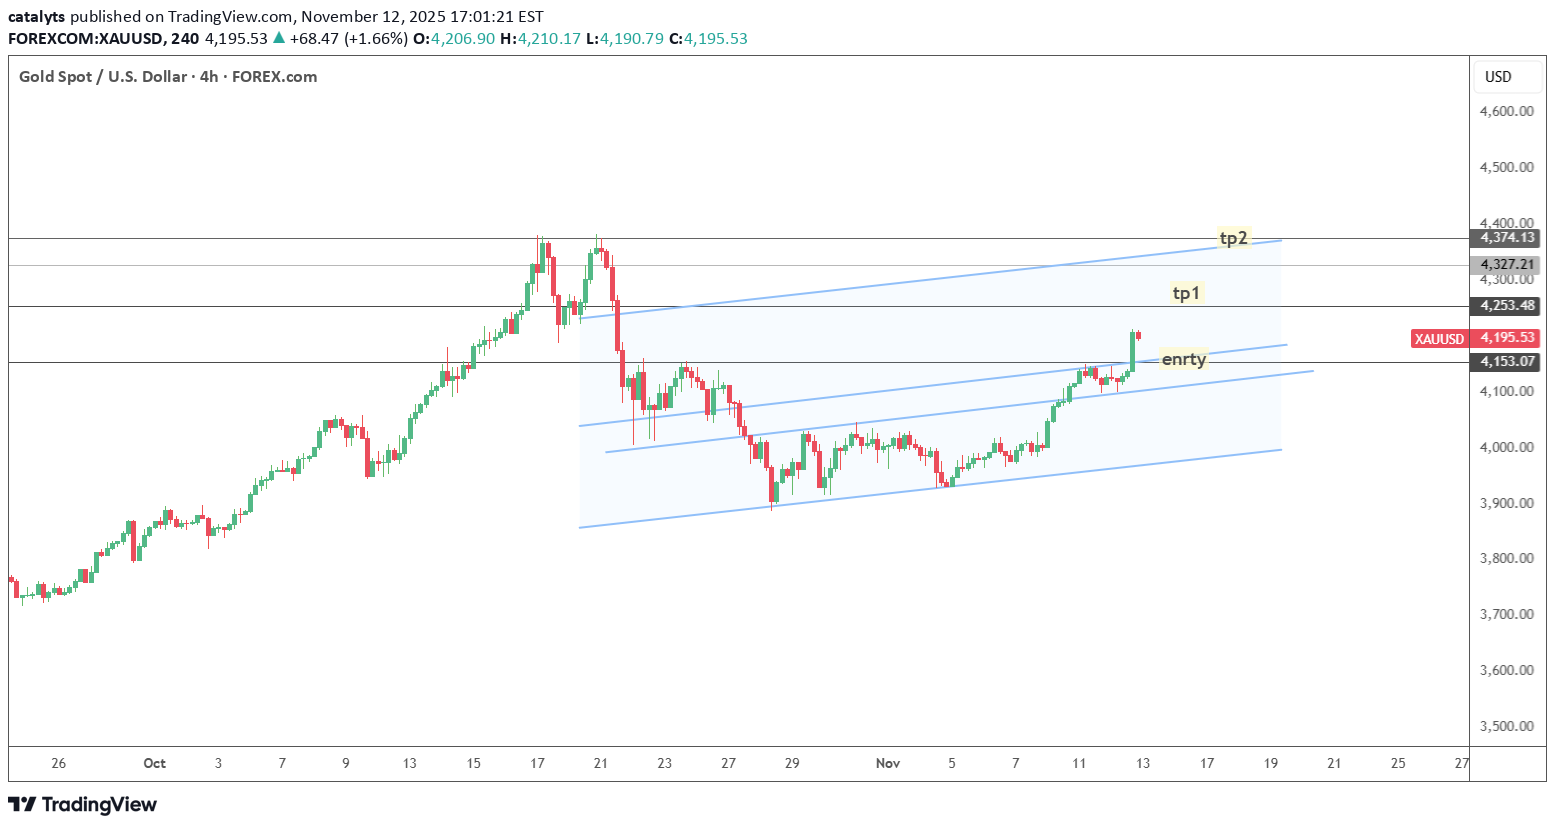Click the 3,500.00 price axis tick
The height and width of the screenshot is (828, 1555).
1506,726
